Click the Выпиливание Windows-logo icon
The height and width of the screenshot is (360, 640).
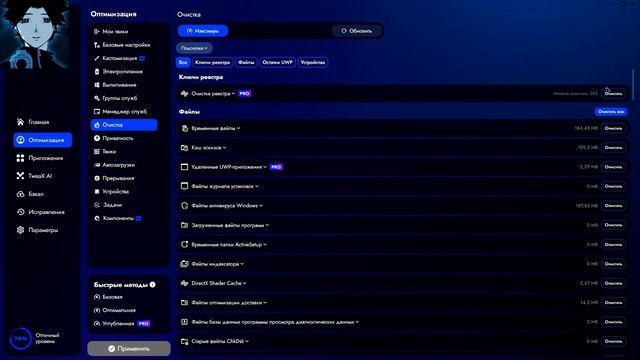(x=97, y=85)
